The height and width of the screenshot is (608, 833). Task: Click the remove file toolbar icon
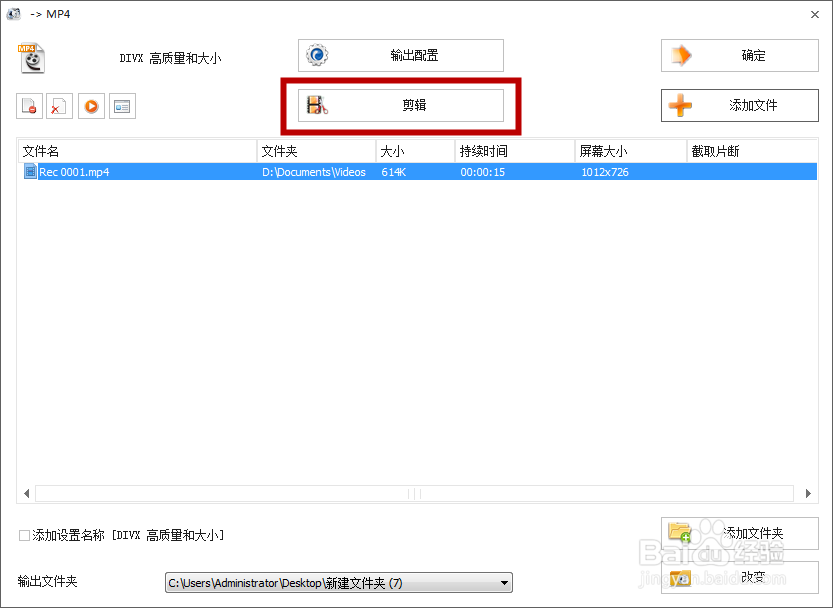pos(29,106)
